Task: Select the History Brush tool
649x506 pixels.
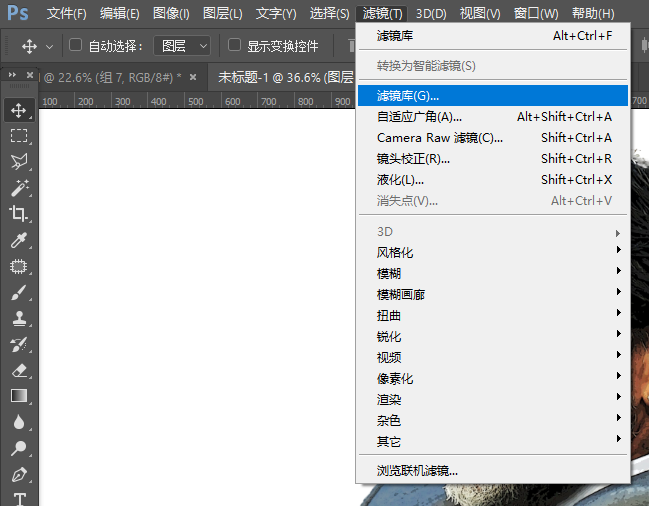Action: 19,345
